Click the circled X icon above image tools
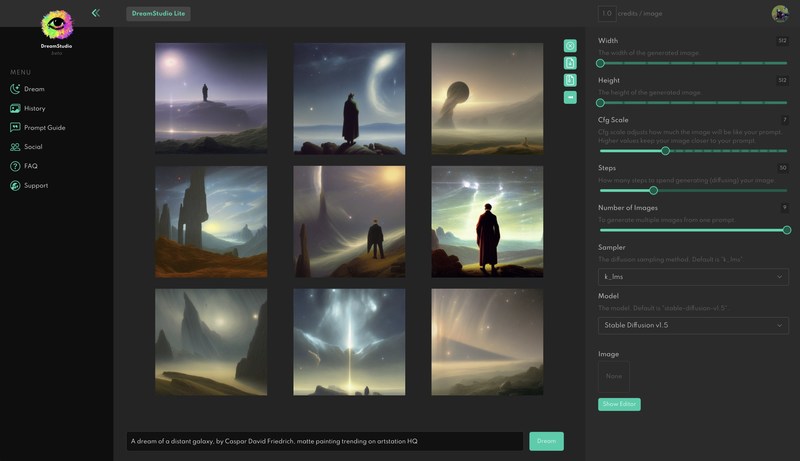The width and height of the screenshot is (800, 461). [x=570, y=46]
